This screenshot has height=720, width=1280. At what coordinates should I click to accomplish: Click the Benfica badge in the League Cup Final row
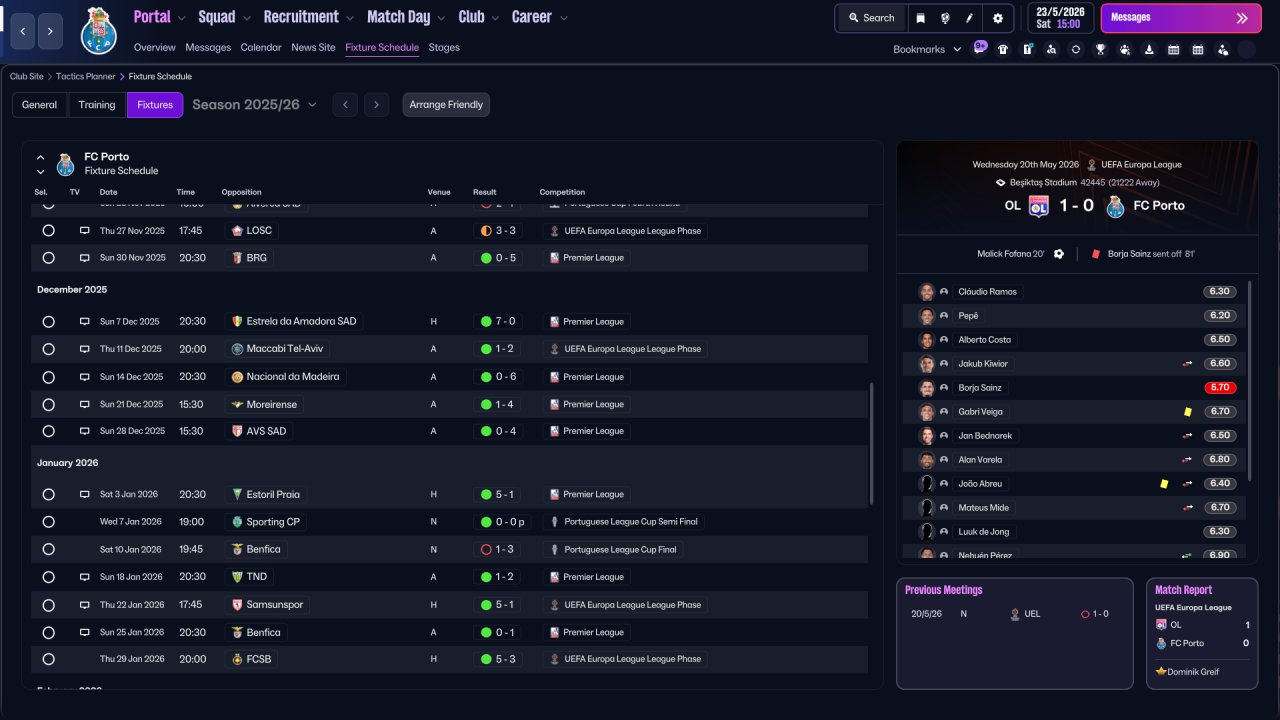click(x=237, y=549)
